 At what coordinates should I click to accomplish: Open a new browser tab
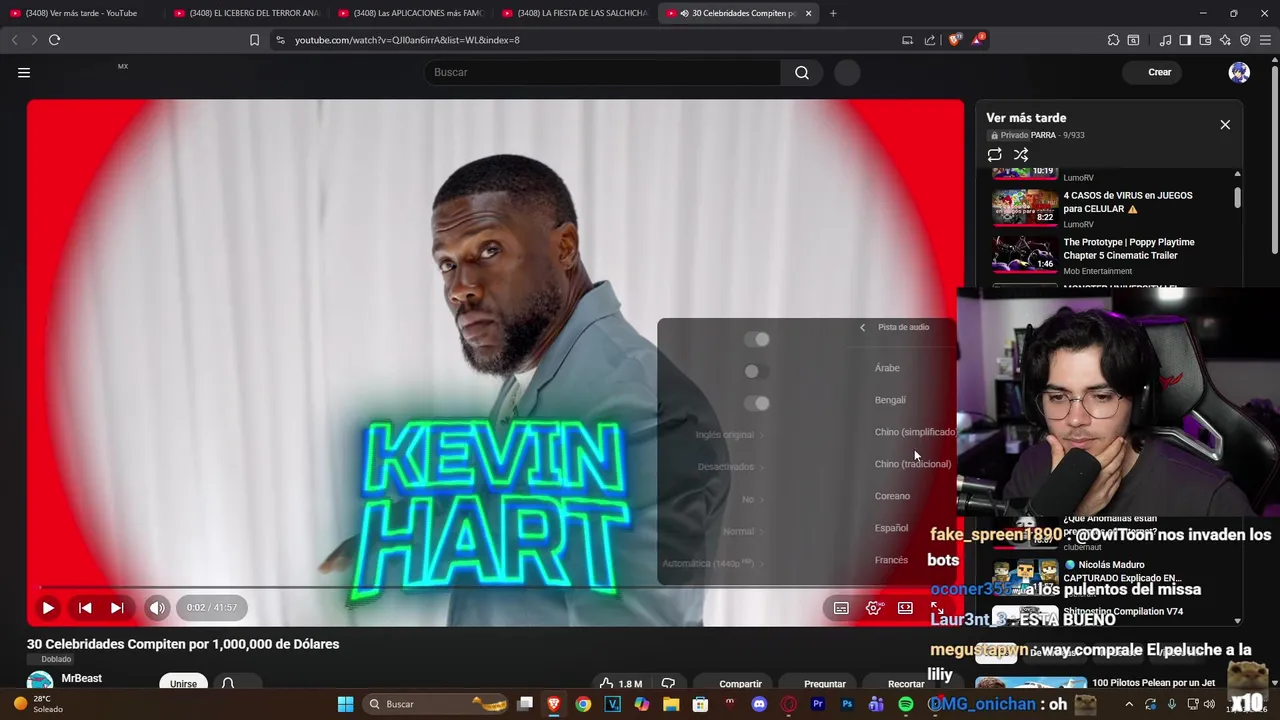tap(833, 13)
